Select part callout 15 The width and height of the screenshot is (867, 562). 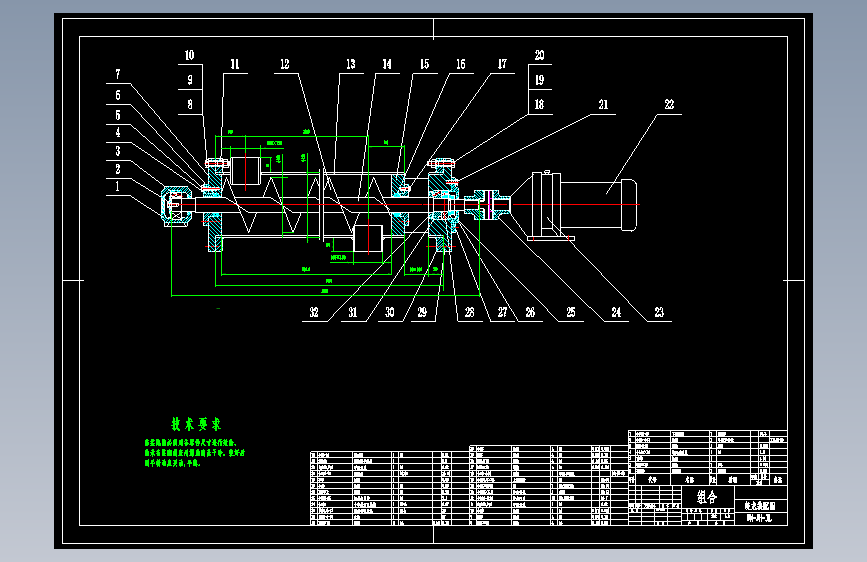(424, 64)
